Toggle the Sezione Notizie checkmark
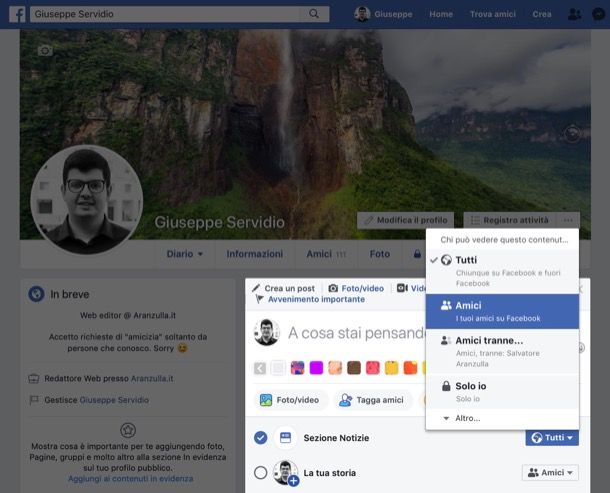The width and height of the screenshot is (610, 493). pos(261,438)
